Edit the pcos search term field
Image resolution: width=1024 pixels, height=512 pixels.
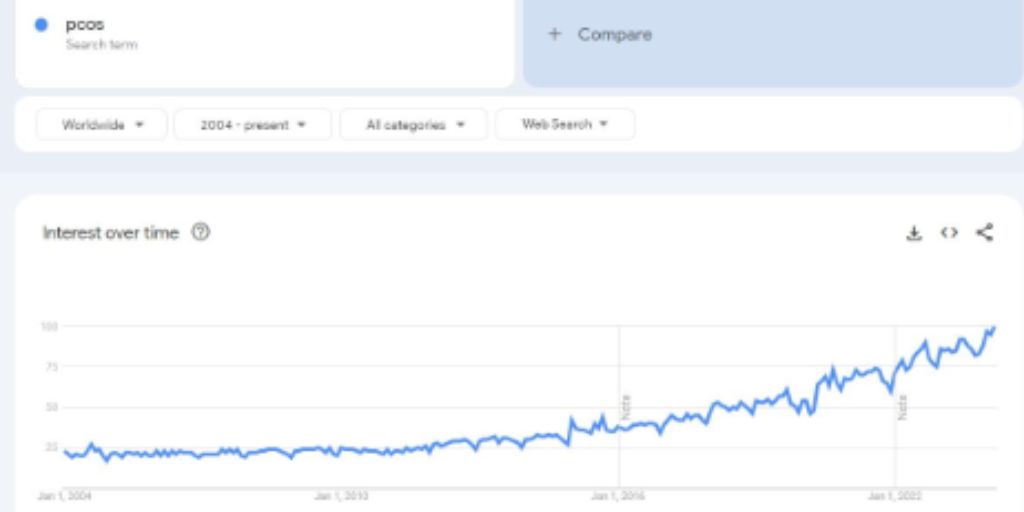(85, 25)
